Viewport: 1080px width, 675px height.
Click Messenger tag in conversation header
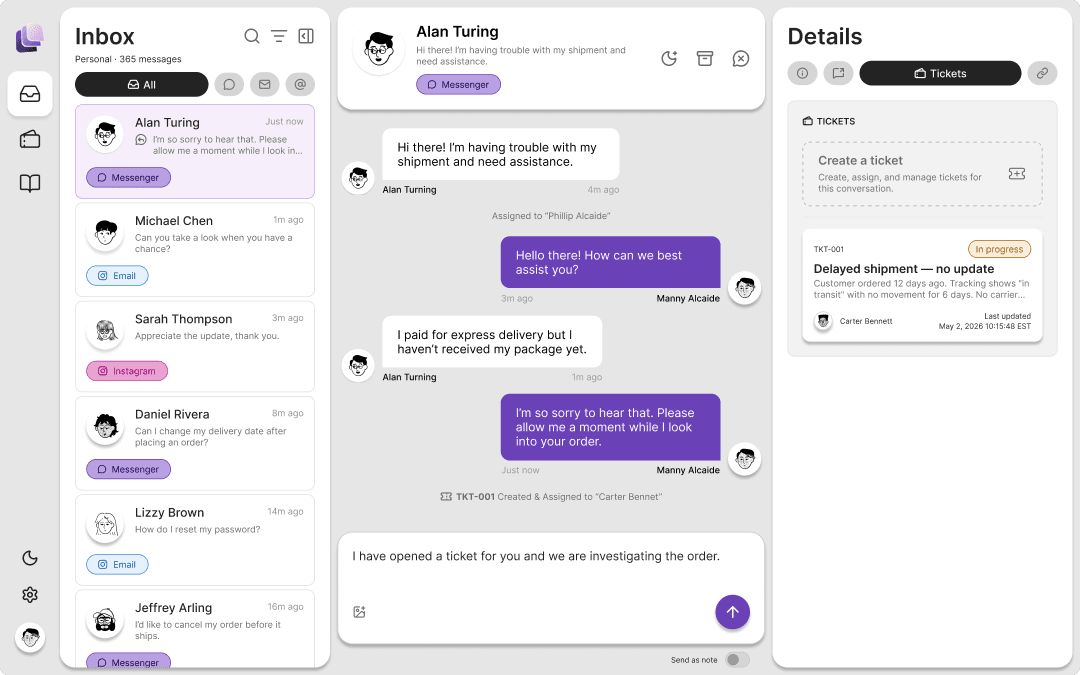[458, 84]
